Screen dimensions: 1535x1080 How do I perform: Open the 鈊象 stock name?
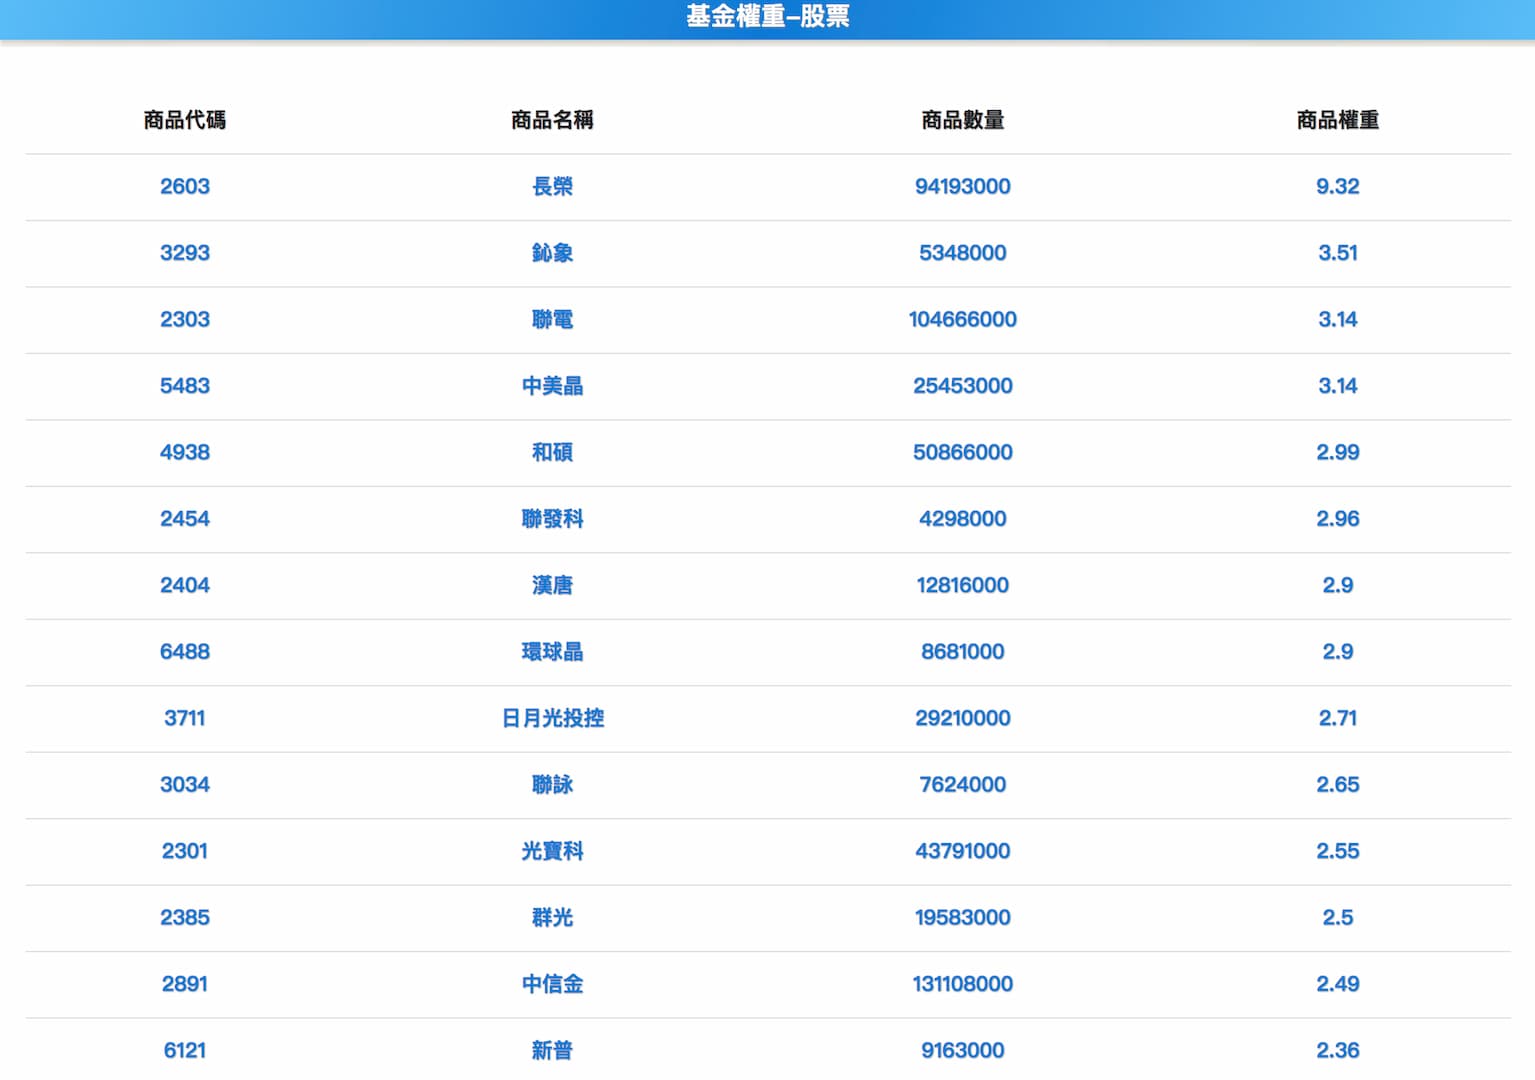coord(552,253)
